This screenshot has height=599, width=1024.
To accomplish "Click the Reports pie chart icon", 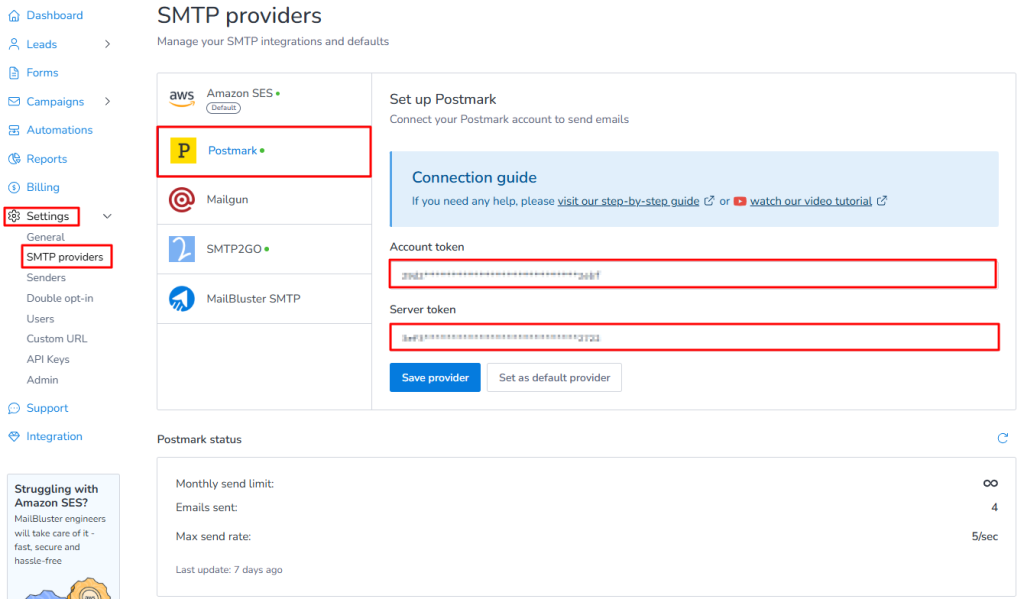I will pos(14,159).
